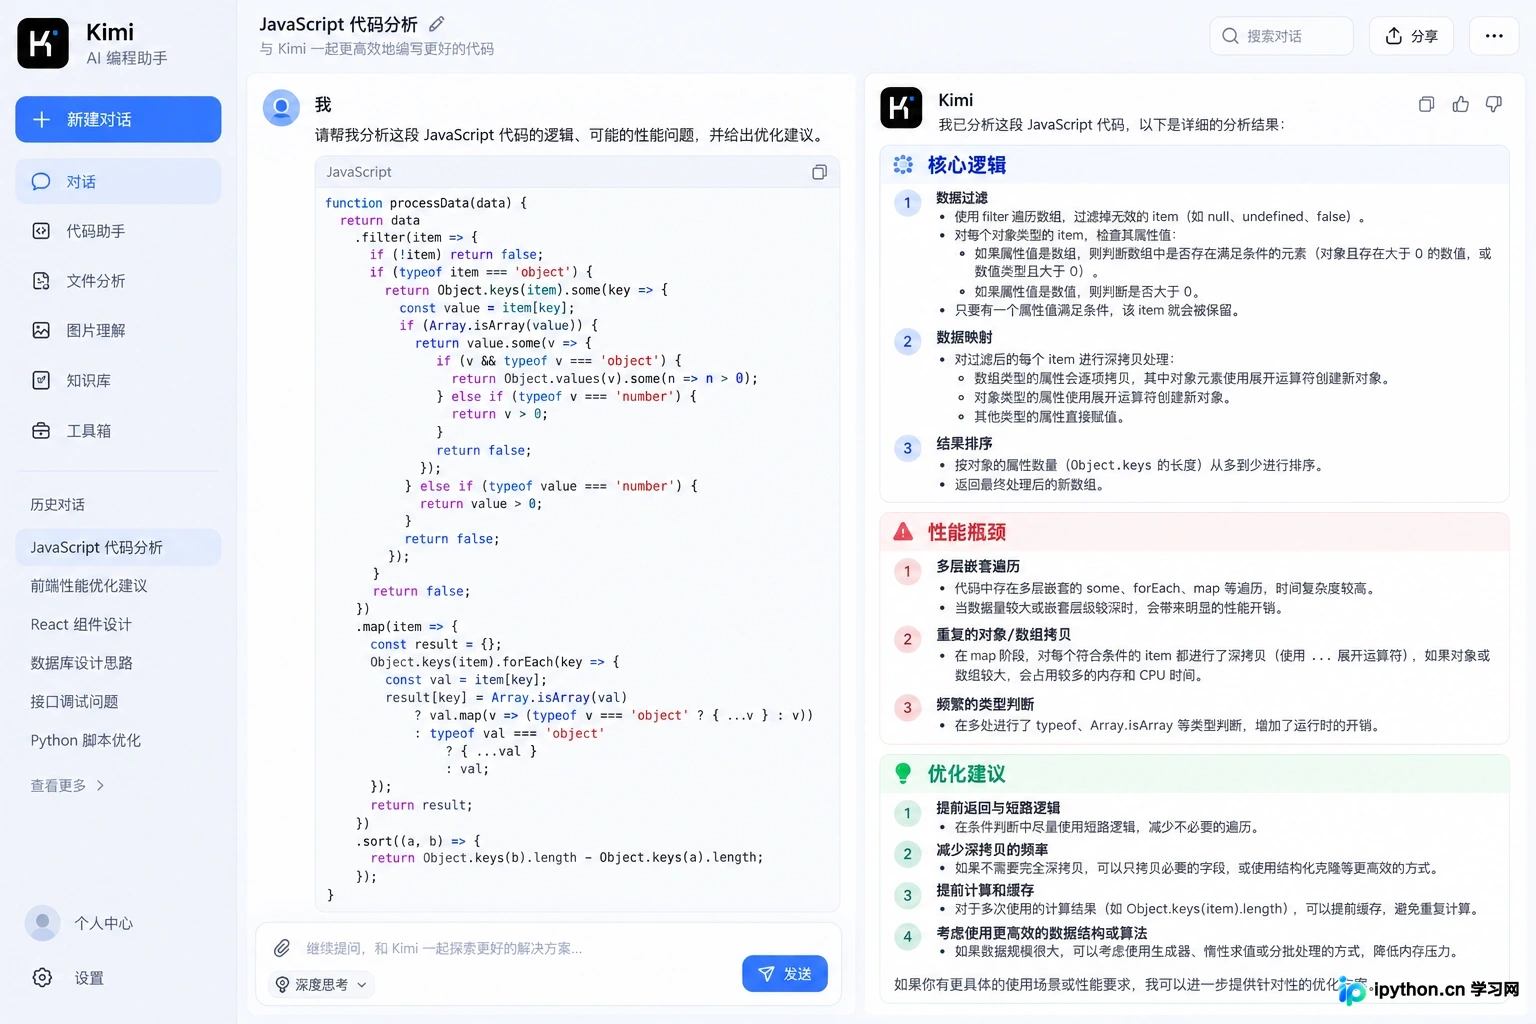Edit the conversation title with pencil icon

pos(437,24)
